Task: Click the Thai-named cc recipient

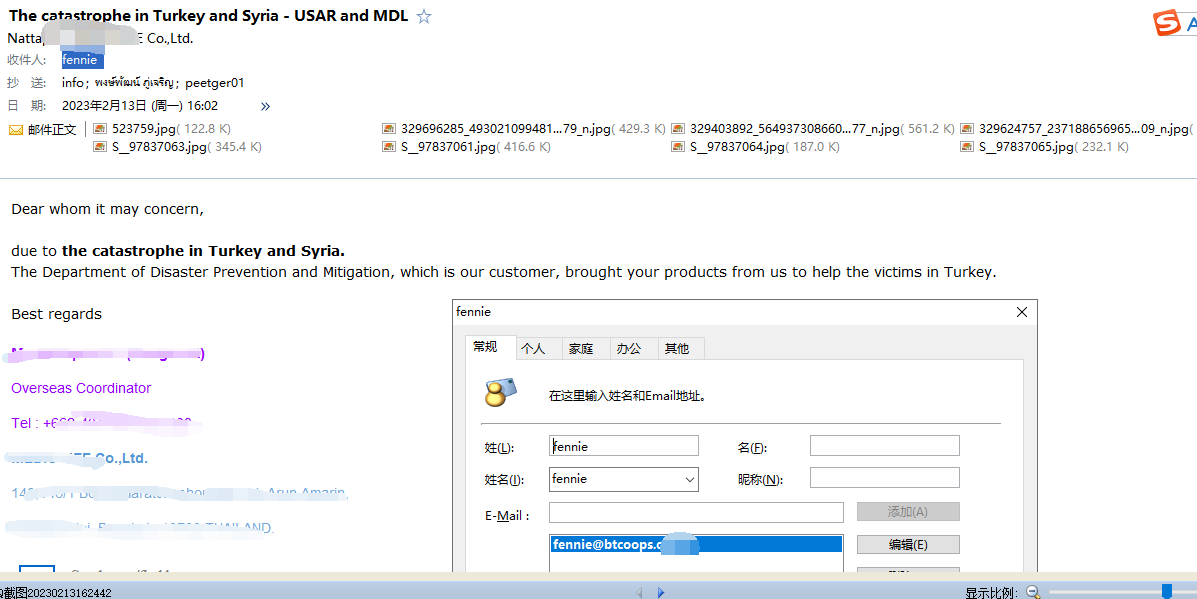Action: [x=136, y=82]
